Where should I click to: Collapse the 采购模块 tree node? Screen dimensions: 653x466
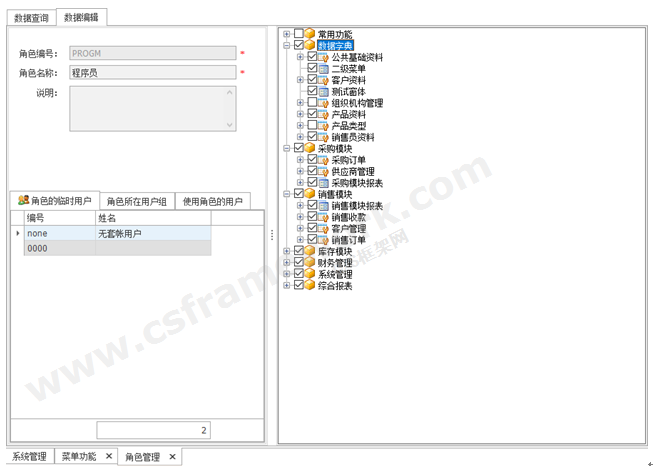tap(287, 149)
